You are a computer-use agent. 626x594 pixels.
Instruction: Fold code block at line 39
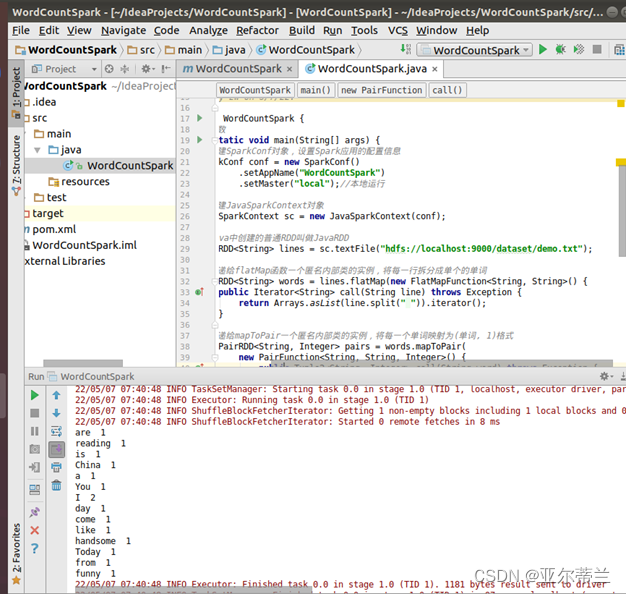(x=215, y=357)
